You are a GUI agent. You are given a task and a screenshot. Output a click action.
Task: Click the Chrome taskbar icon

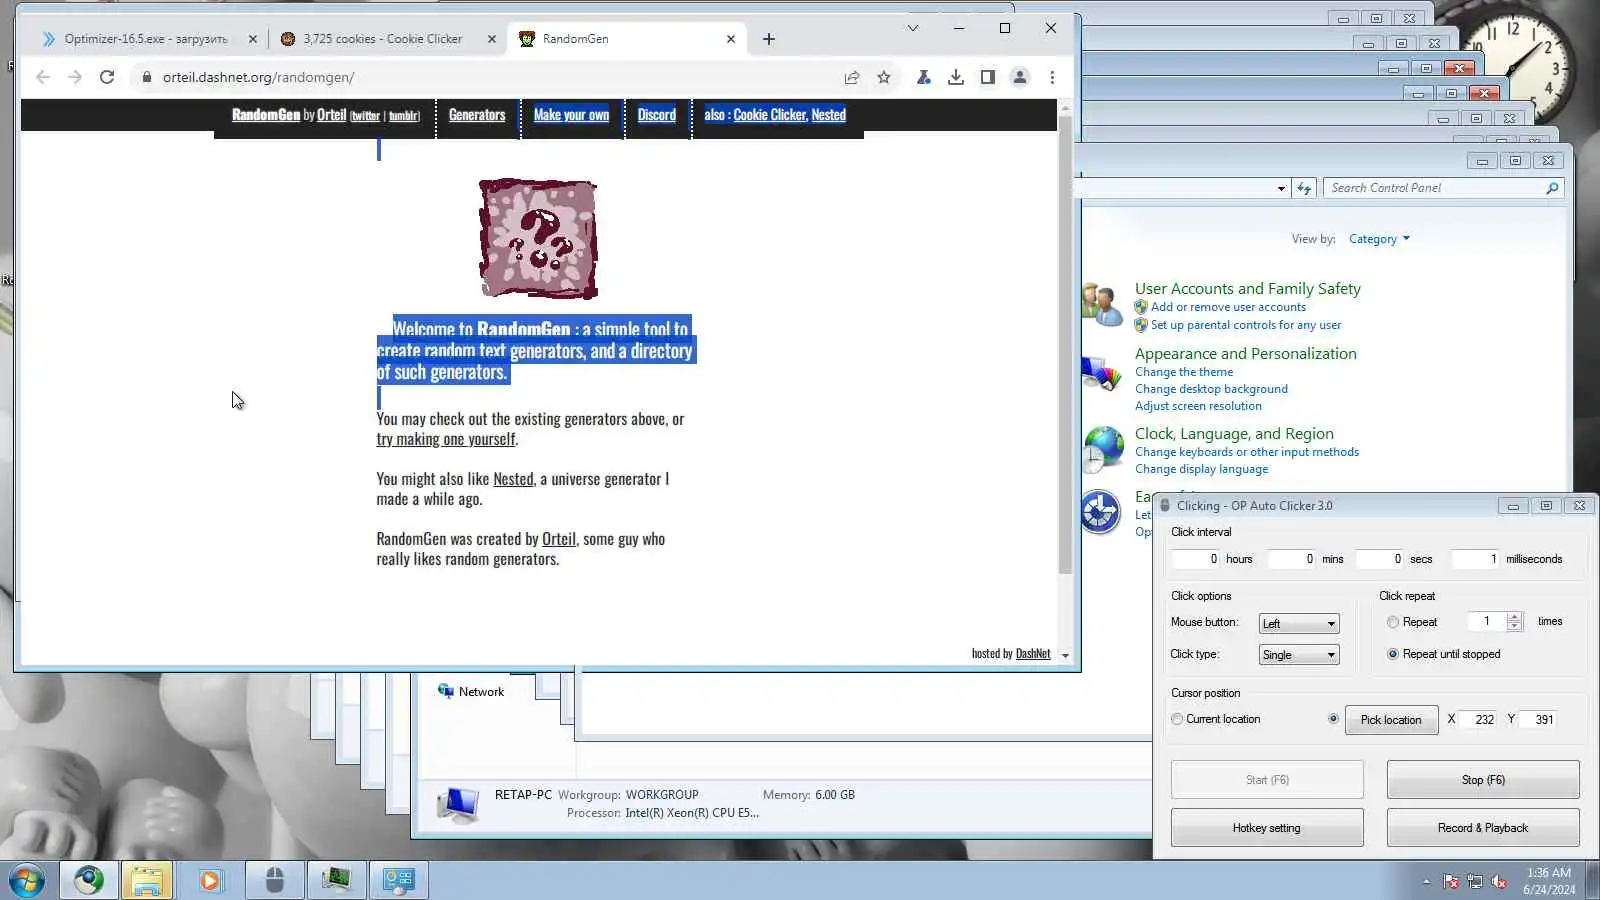(x=89, y=880)
